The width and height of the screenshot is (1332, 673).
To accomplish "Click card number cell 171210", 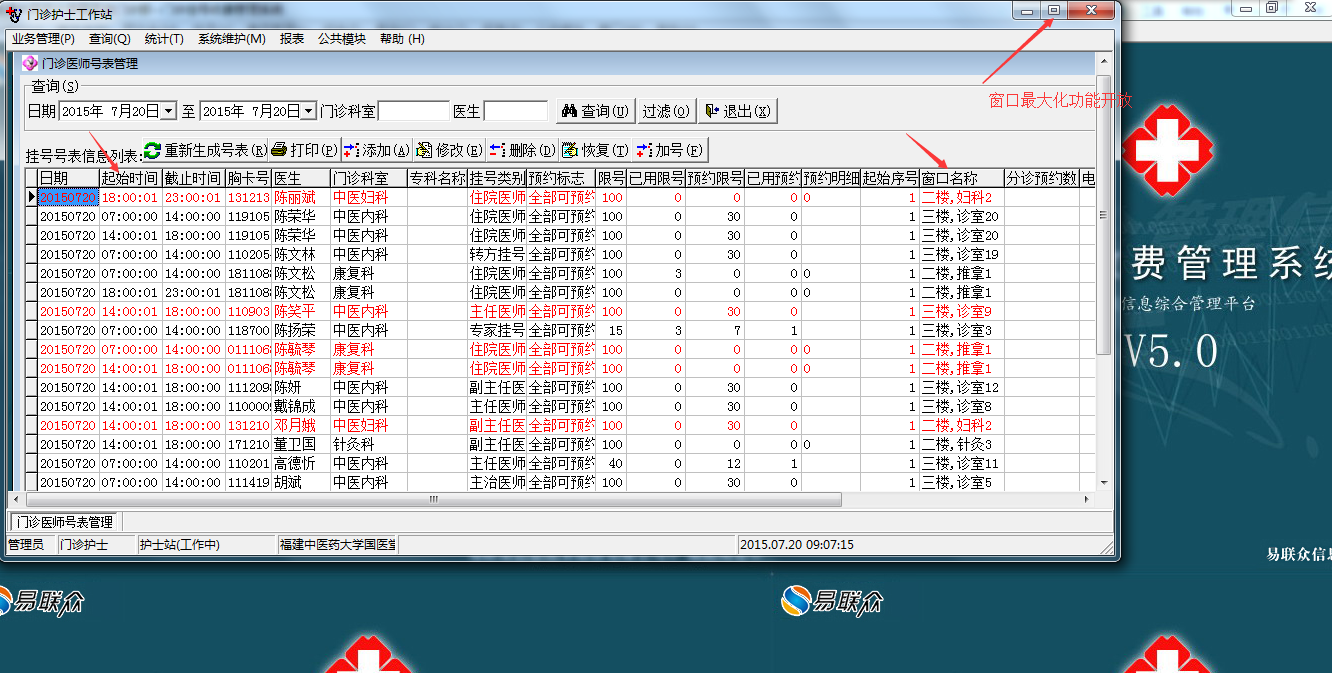I will click(x=248, y=445).
